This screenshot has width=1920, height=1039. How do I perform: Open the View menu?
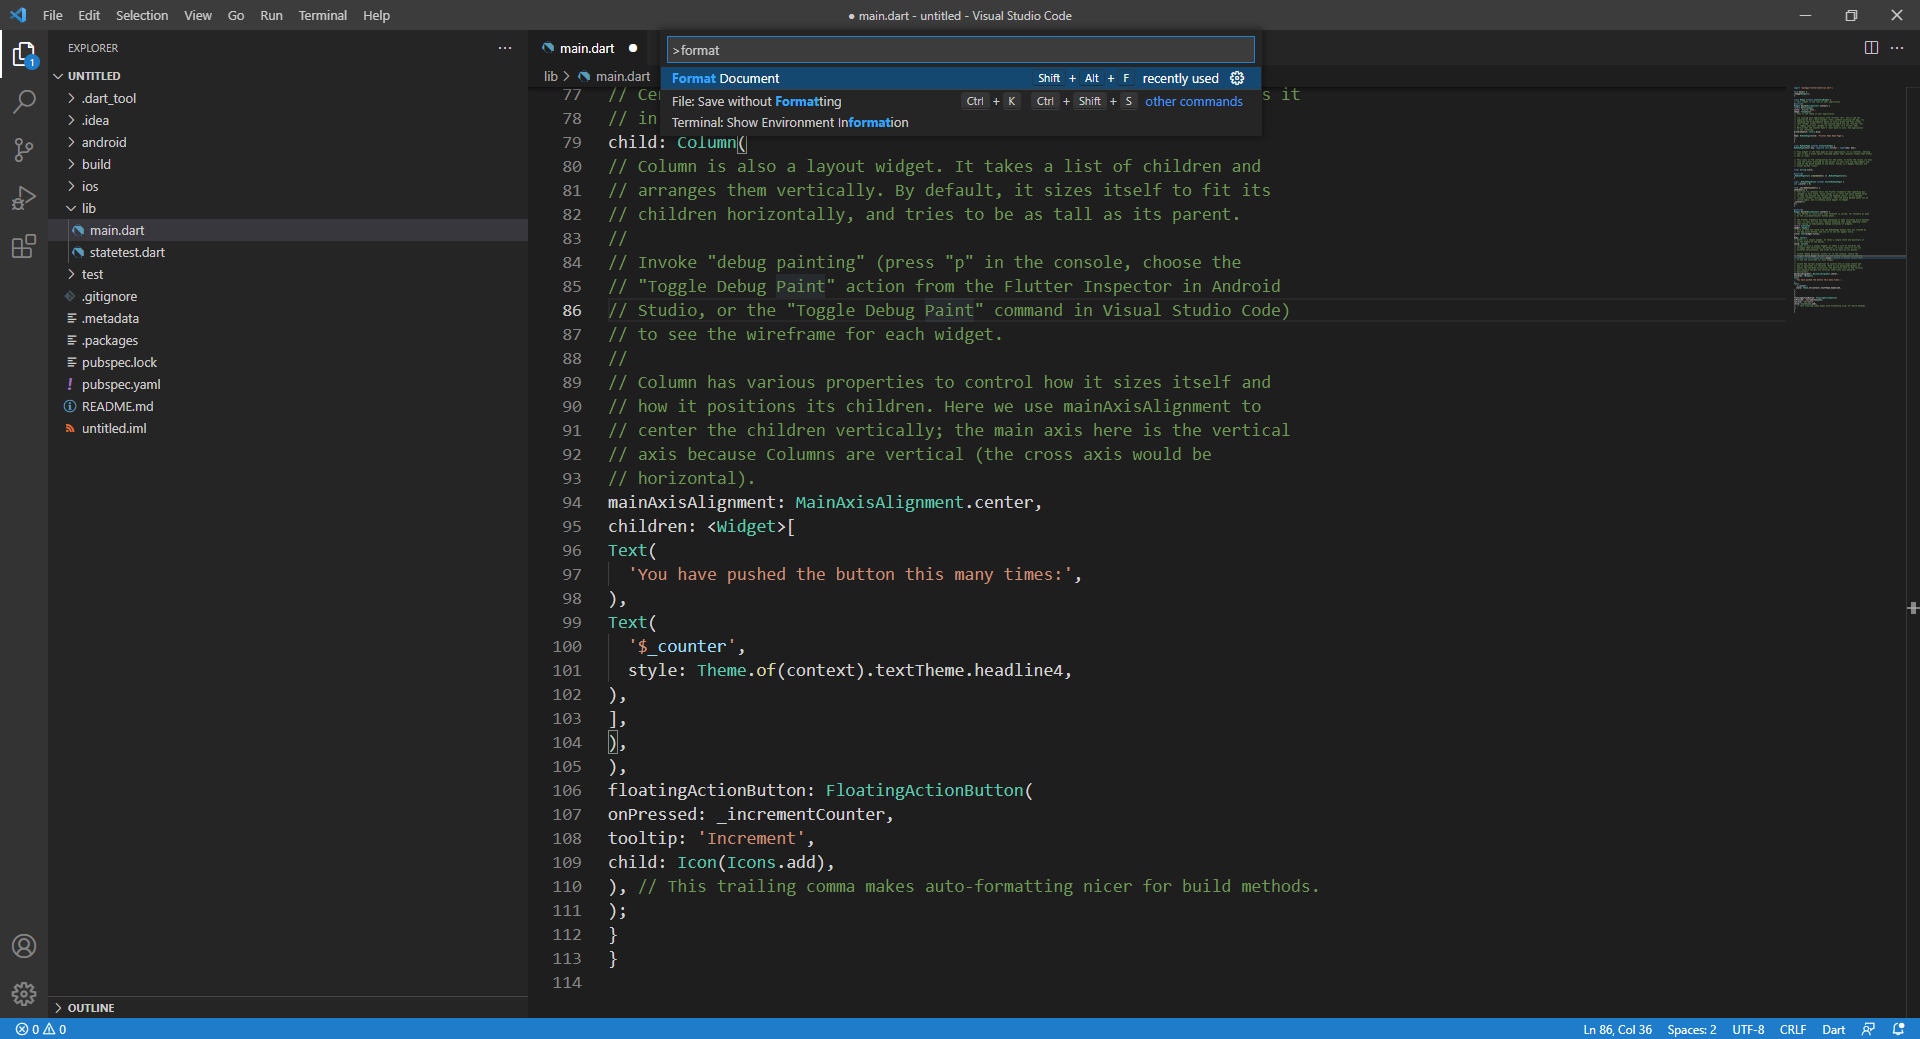[198, 15]
